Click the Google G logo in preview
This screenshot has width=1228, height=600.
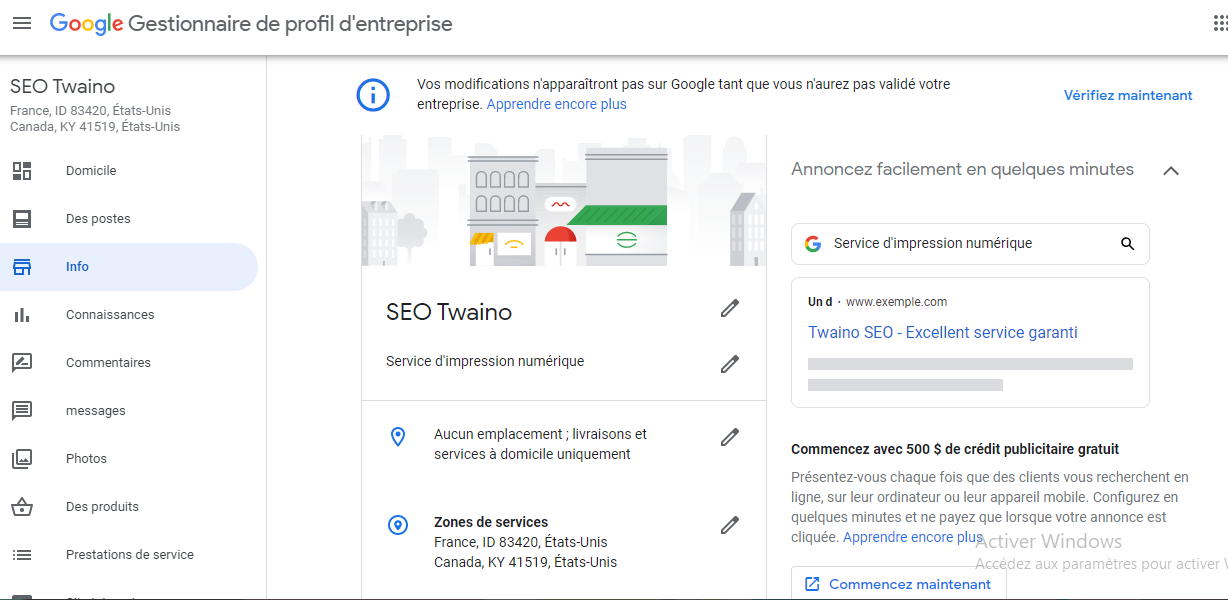coord(813,243)
